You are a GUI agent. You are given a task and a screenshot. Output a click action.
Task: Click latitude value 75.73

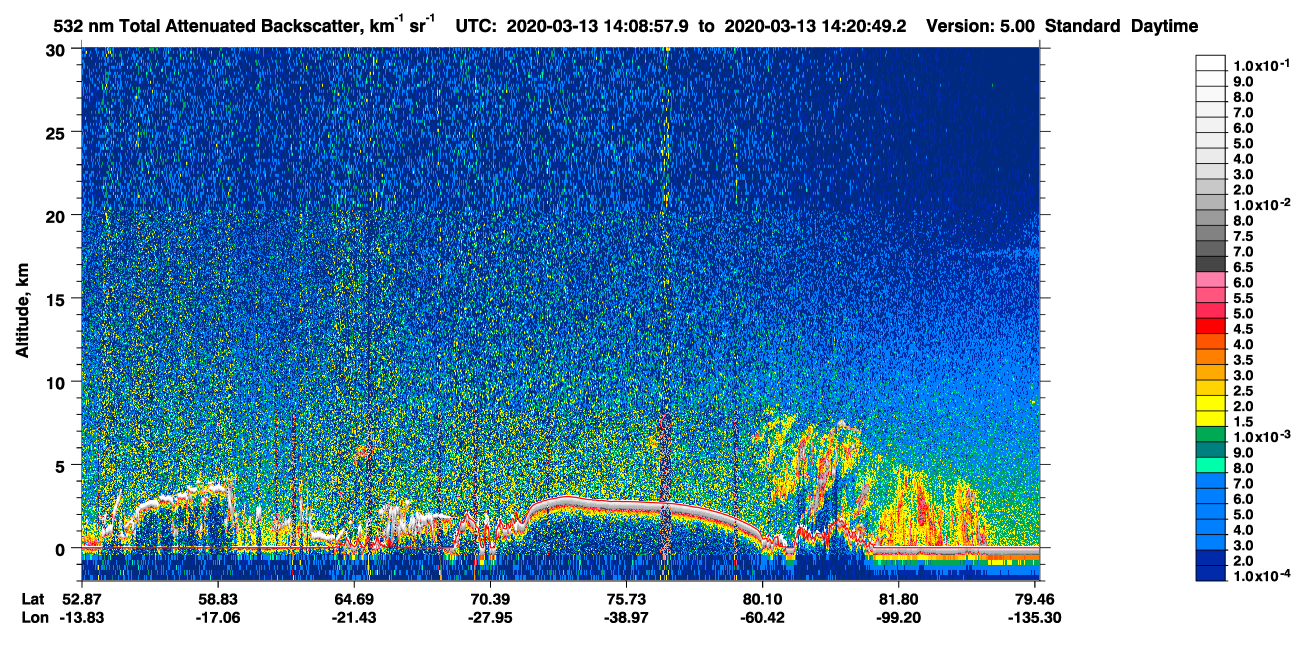click(x=627, y=599)
